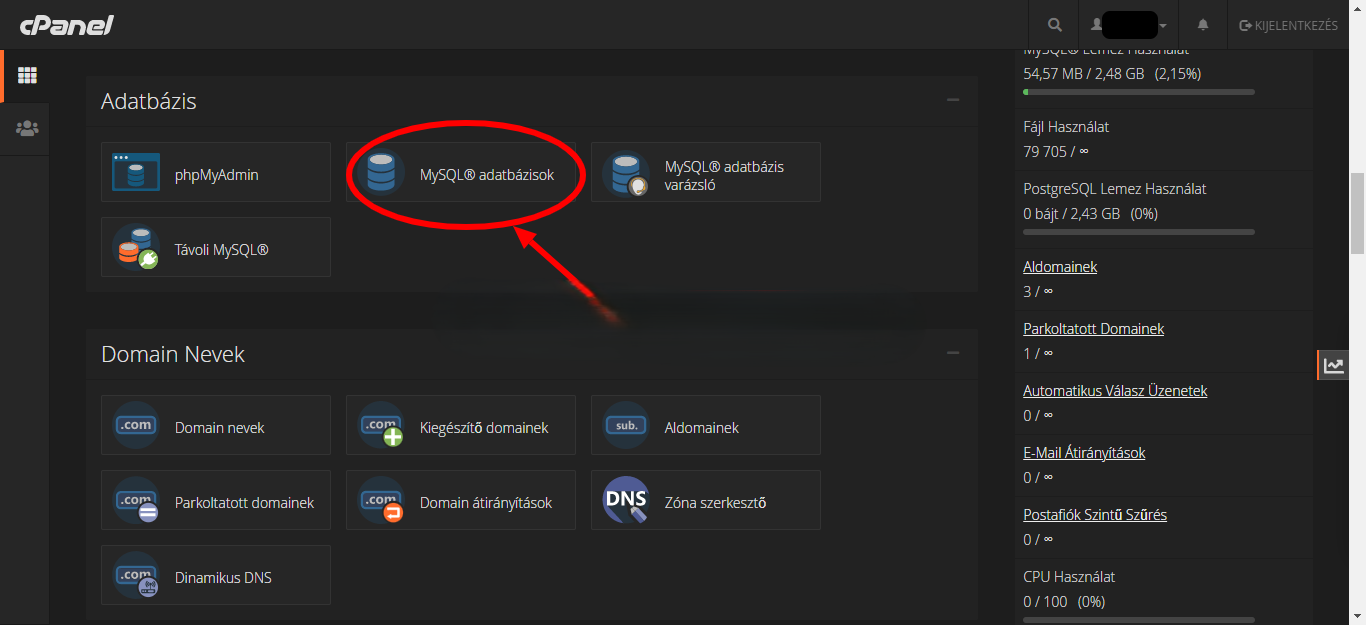Open the Parkoltatott Domainek statistics link
1366x625 pixels.
tap(1094, 329)
